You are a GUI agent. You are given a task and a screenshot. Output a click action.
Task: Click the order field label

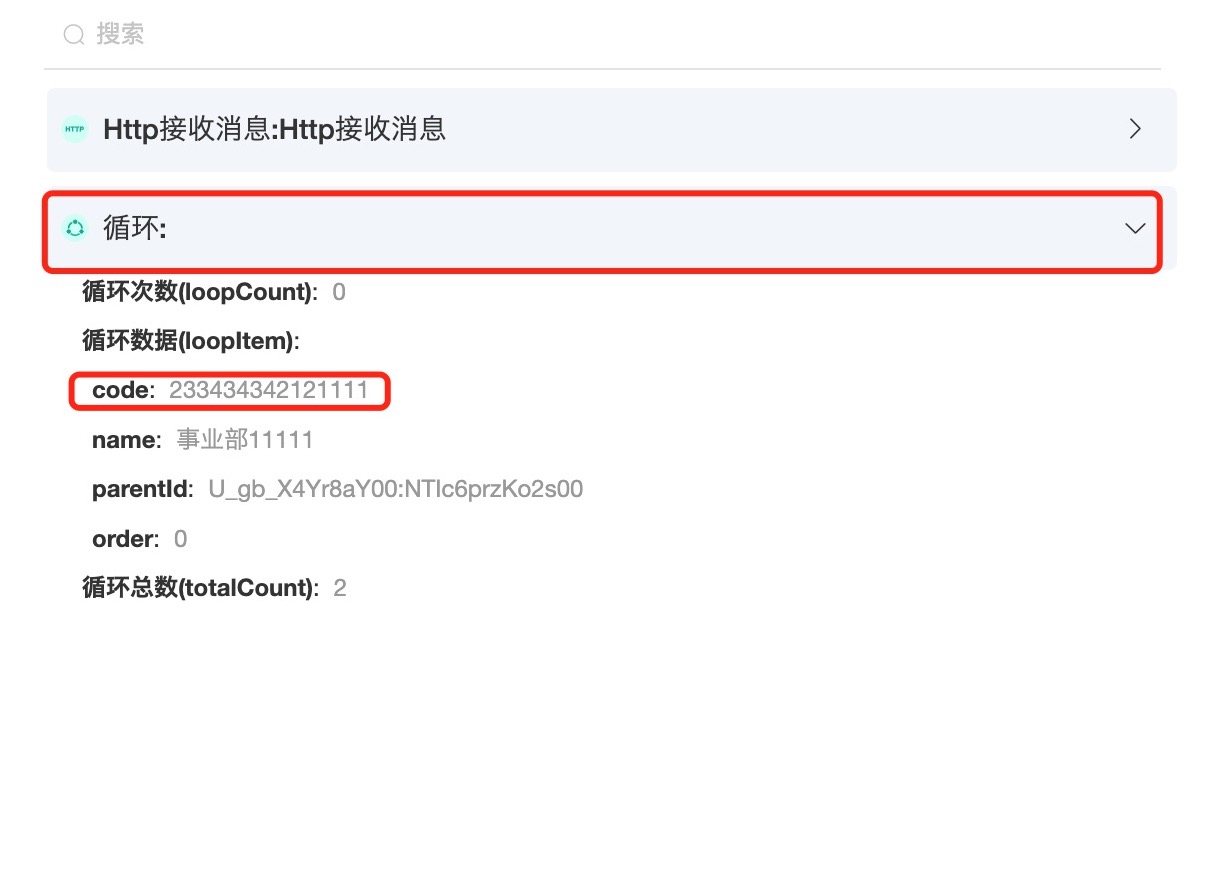[x=126, y=539]
